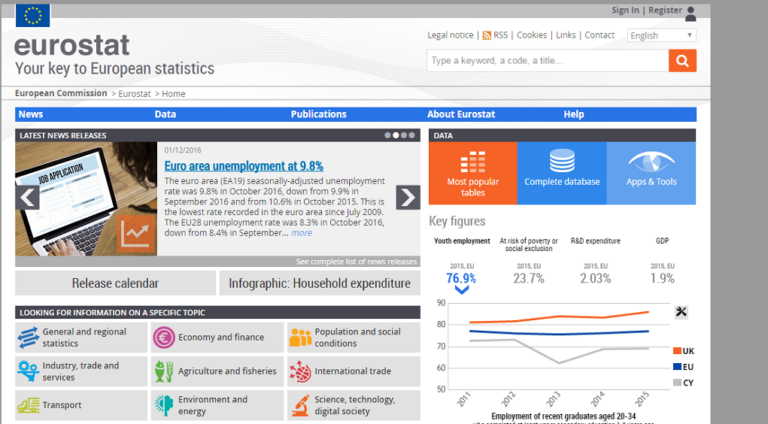Viewport: 768px width, 424px height.
Task: Open Legal notice link
Action: tap(450, 35)
